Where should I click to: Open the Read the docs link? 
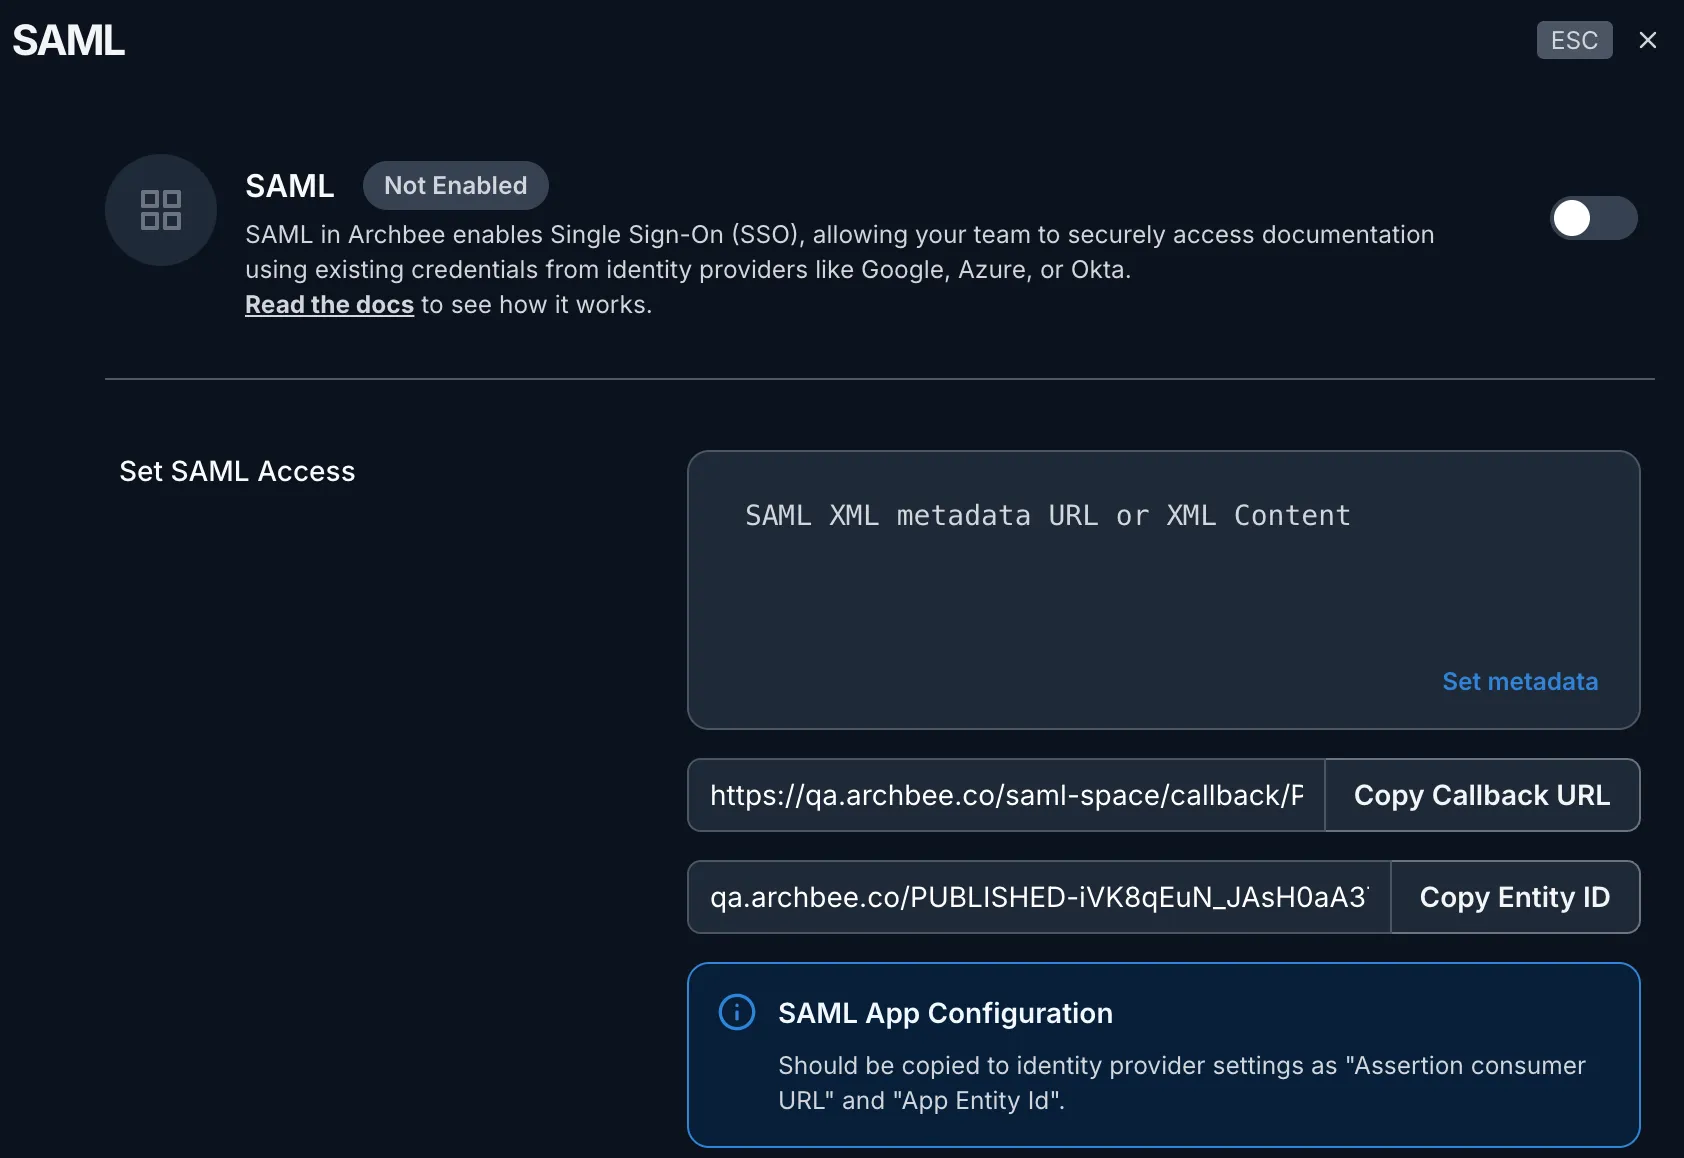329,304
